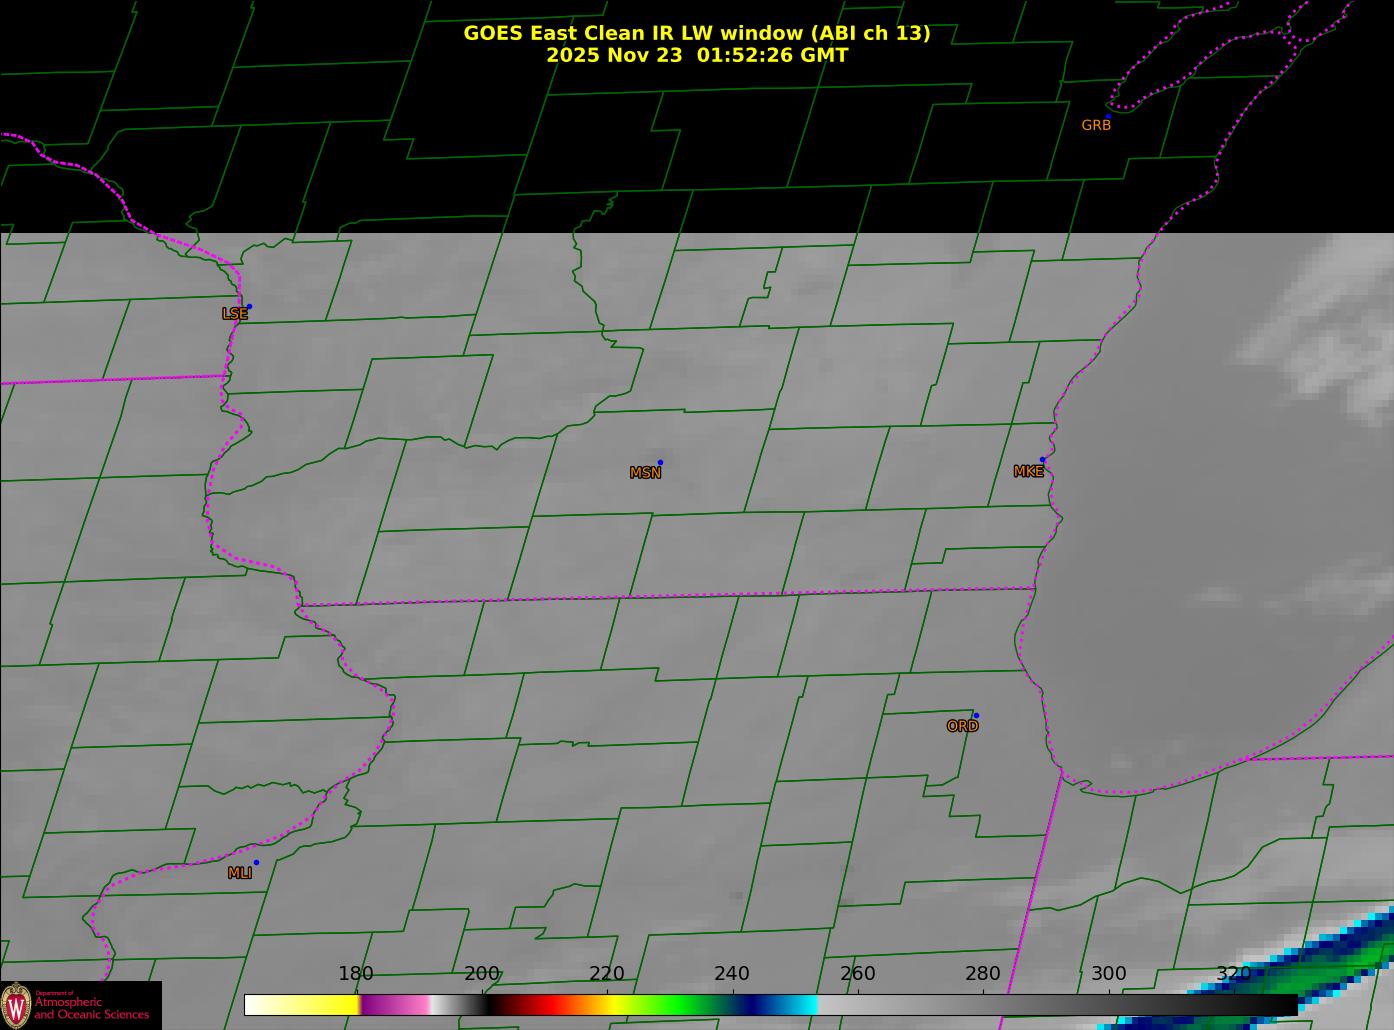Click the GOES East Clean IR title
This screenshot has height=1030, width=1394.
click(x=696, y=33)
